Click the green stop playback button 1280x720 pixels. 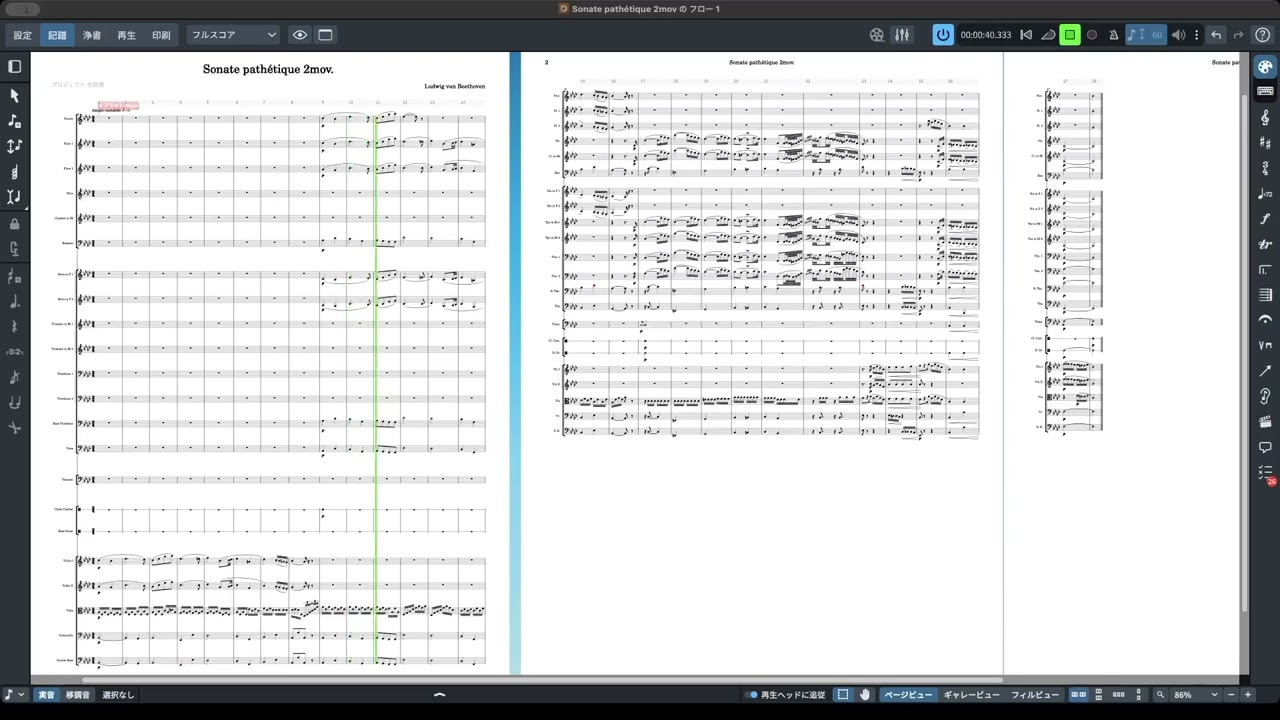point(1069,35)
